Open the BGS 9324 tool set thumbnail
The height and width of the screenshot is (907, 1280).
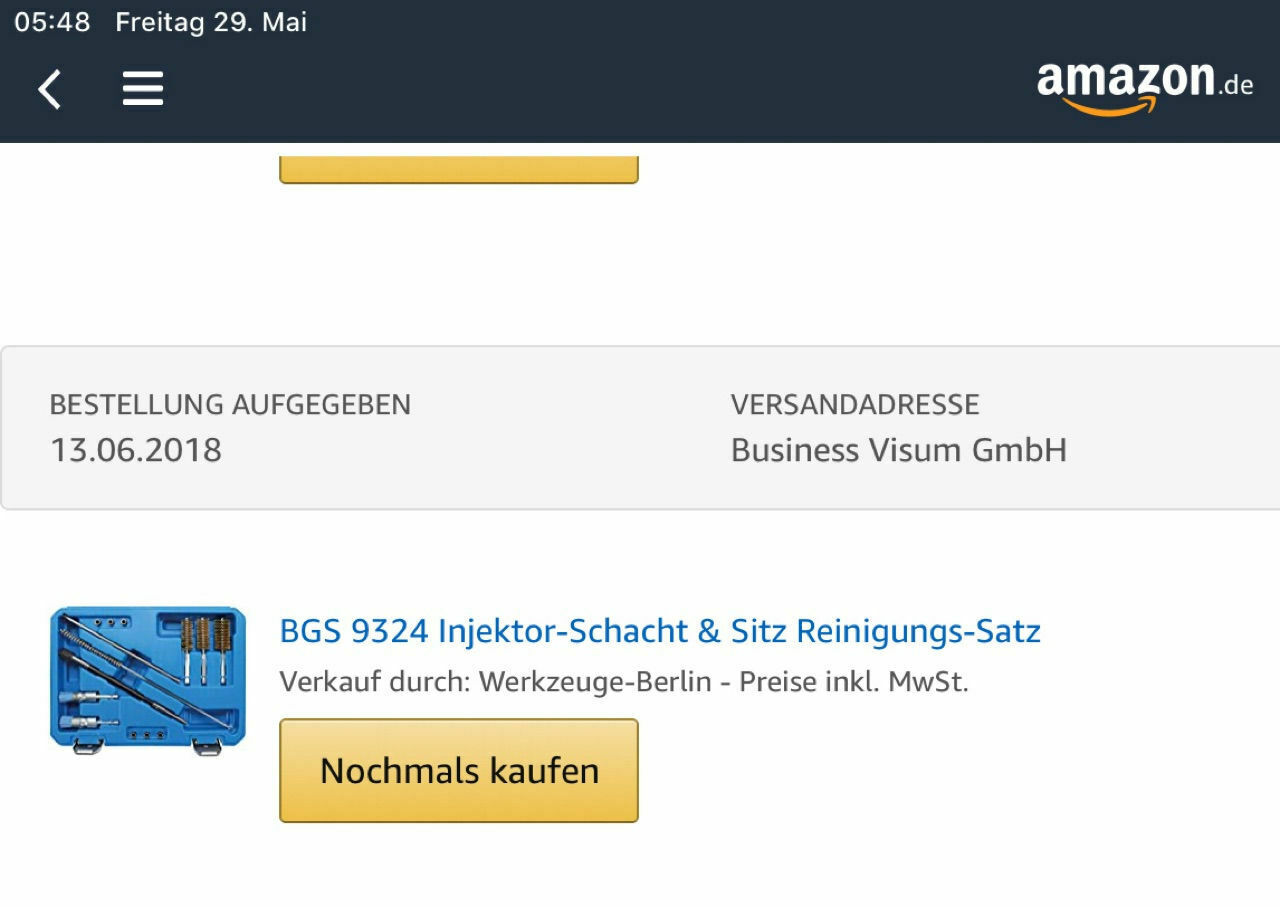pyautogui.click(x=148, y=680)
